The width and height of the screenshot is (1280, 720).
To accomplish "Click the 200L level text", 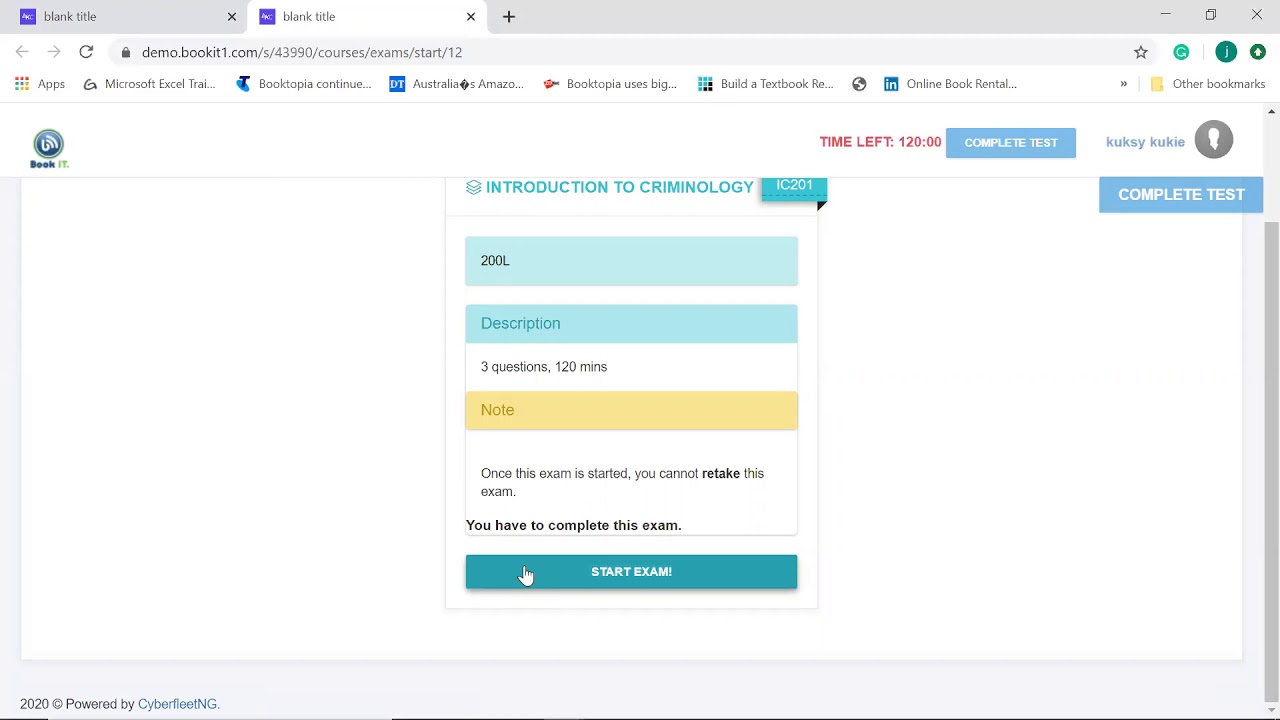I will 495,260.
